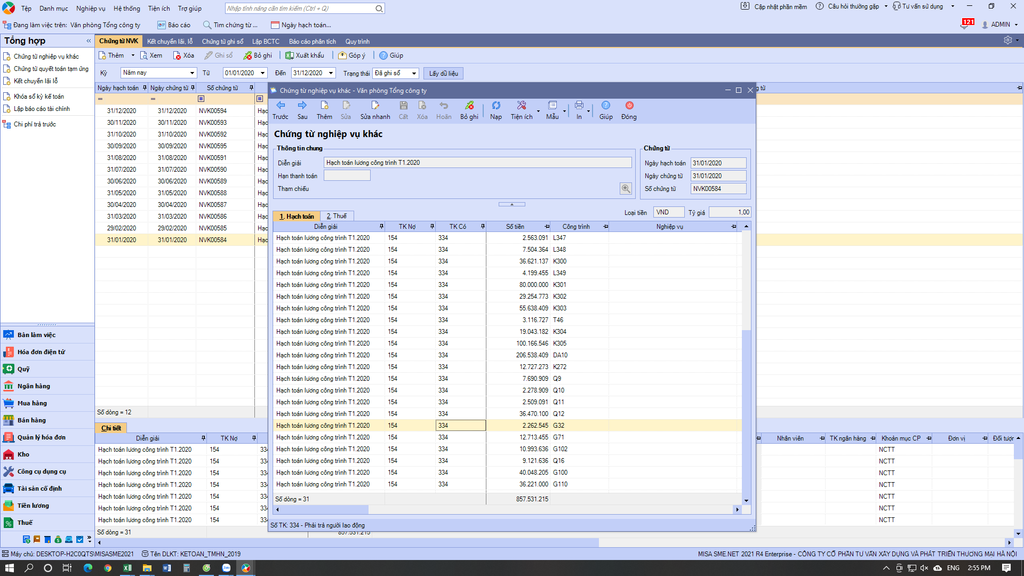Open Kho module in sidebar
1024x576 pixels.
tap(47, 454)
